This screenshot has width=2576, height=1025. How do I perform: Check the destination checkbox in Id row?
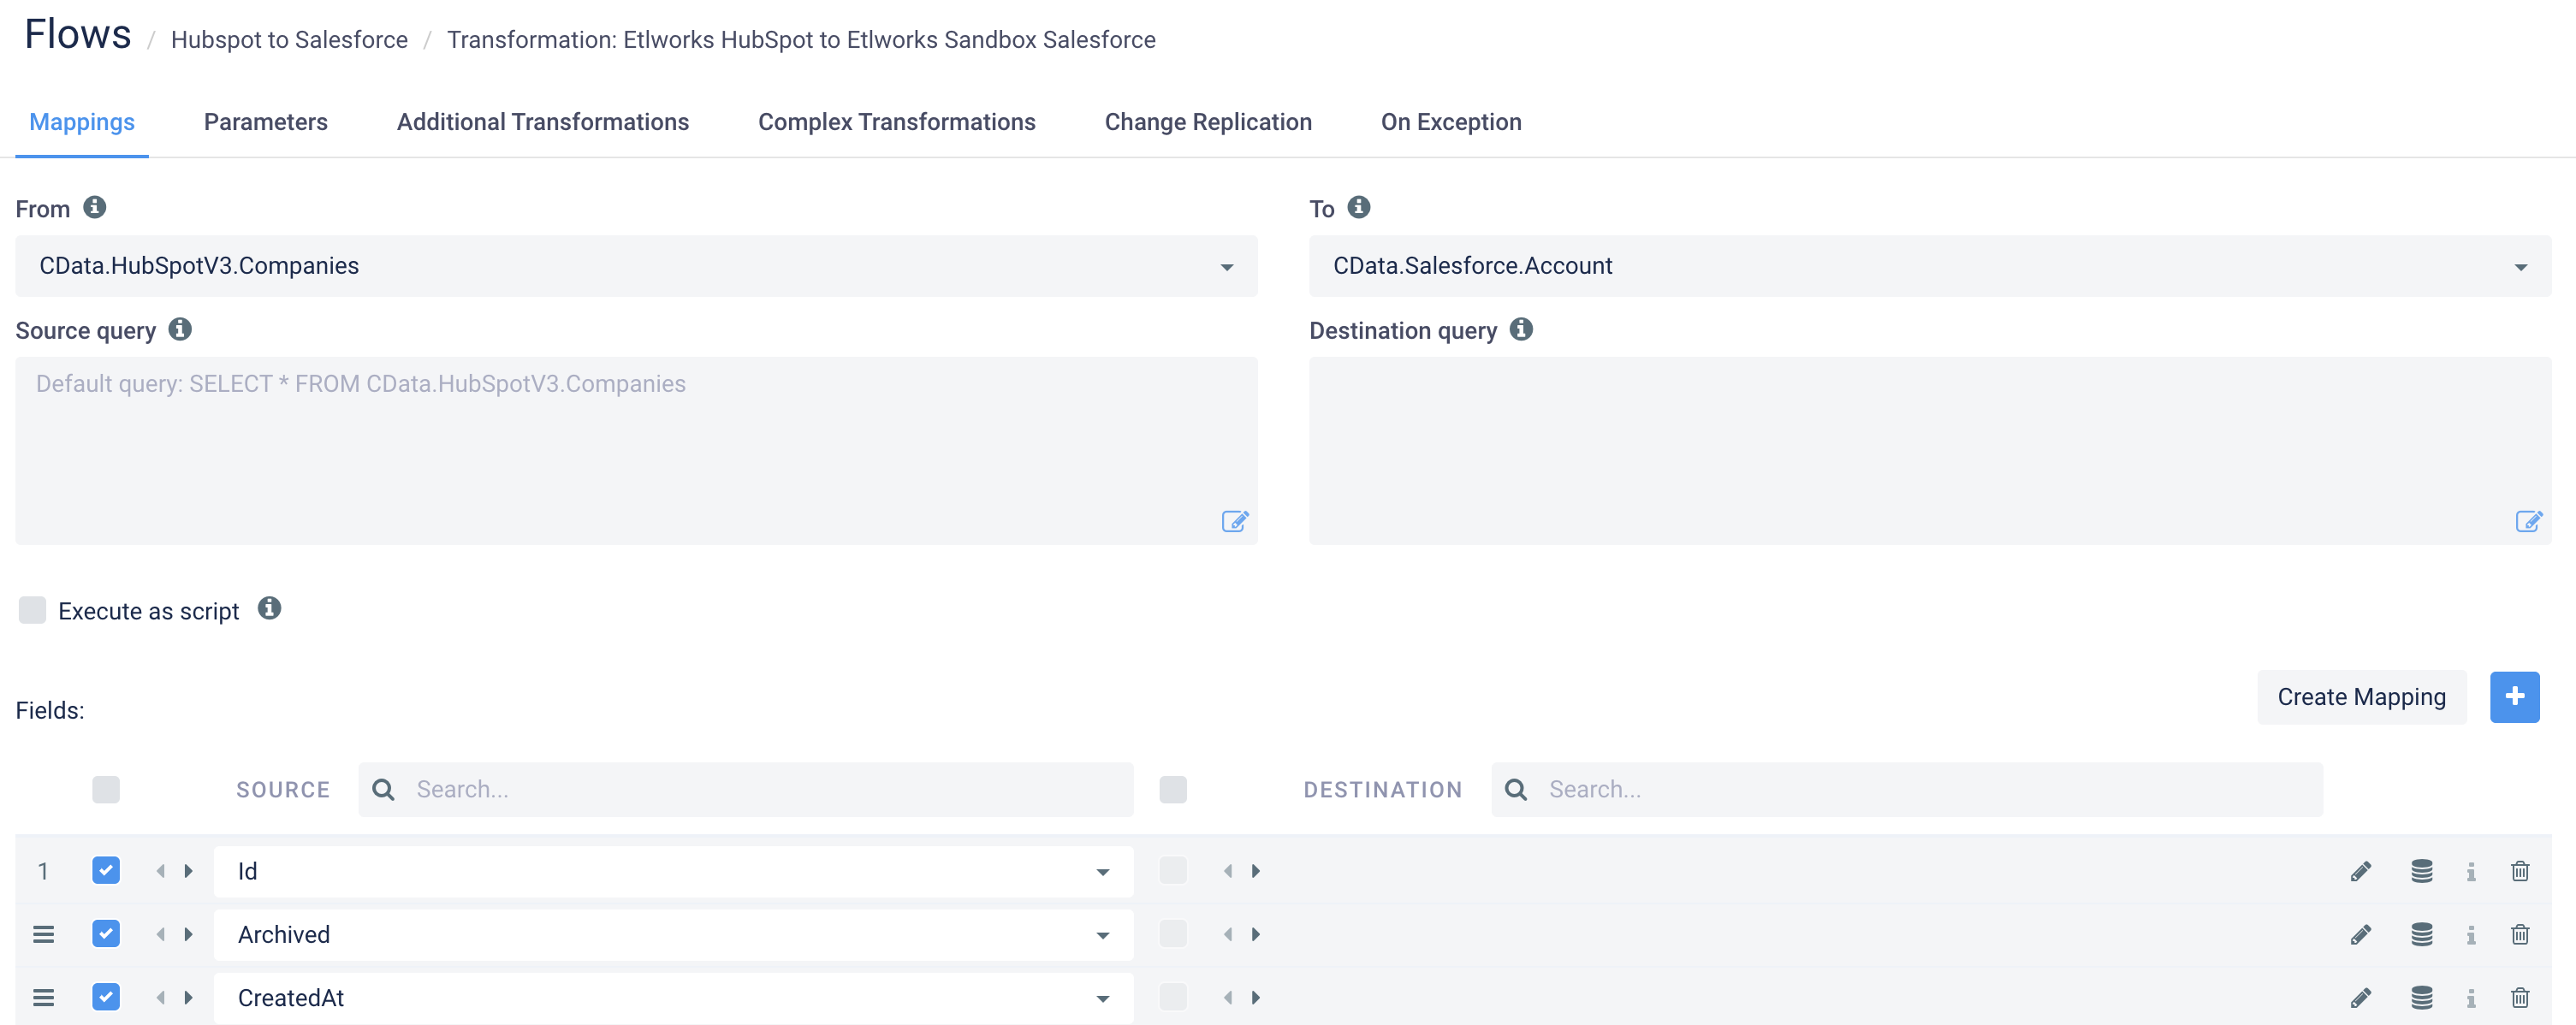tap(1173, 870)
